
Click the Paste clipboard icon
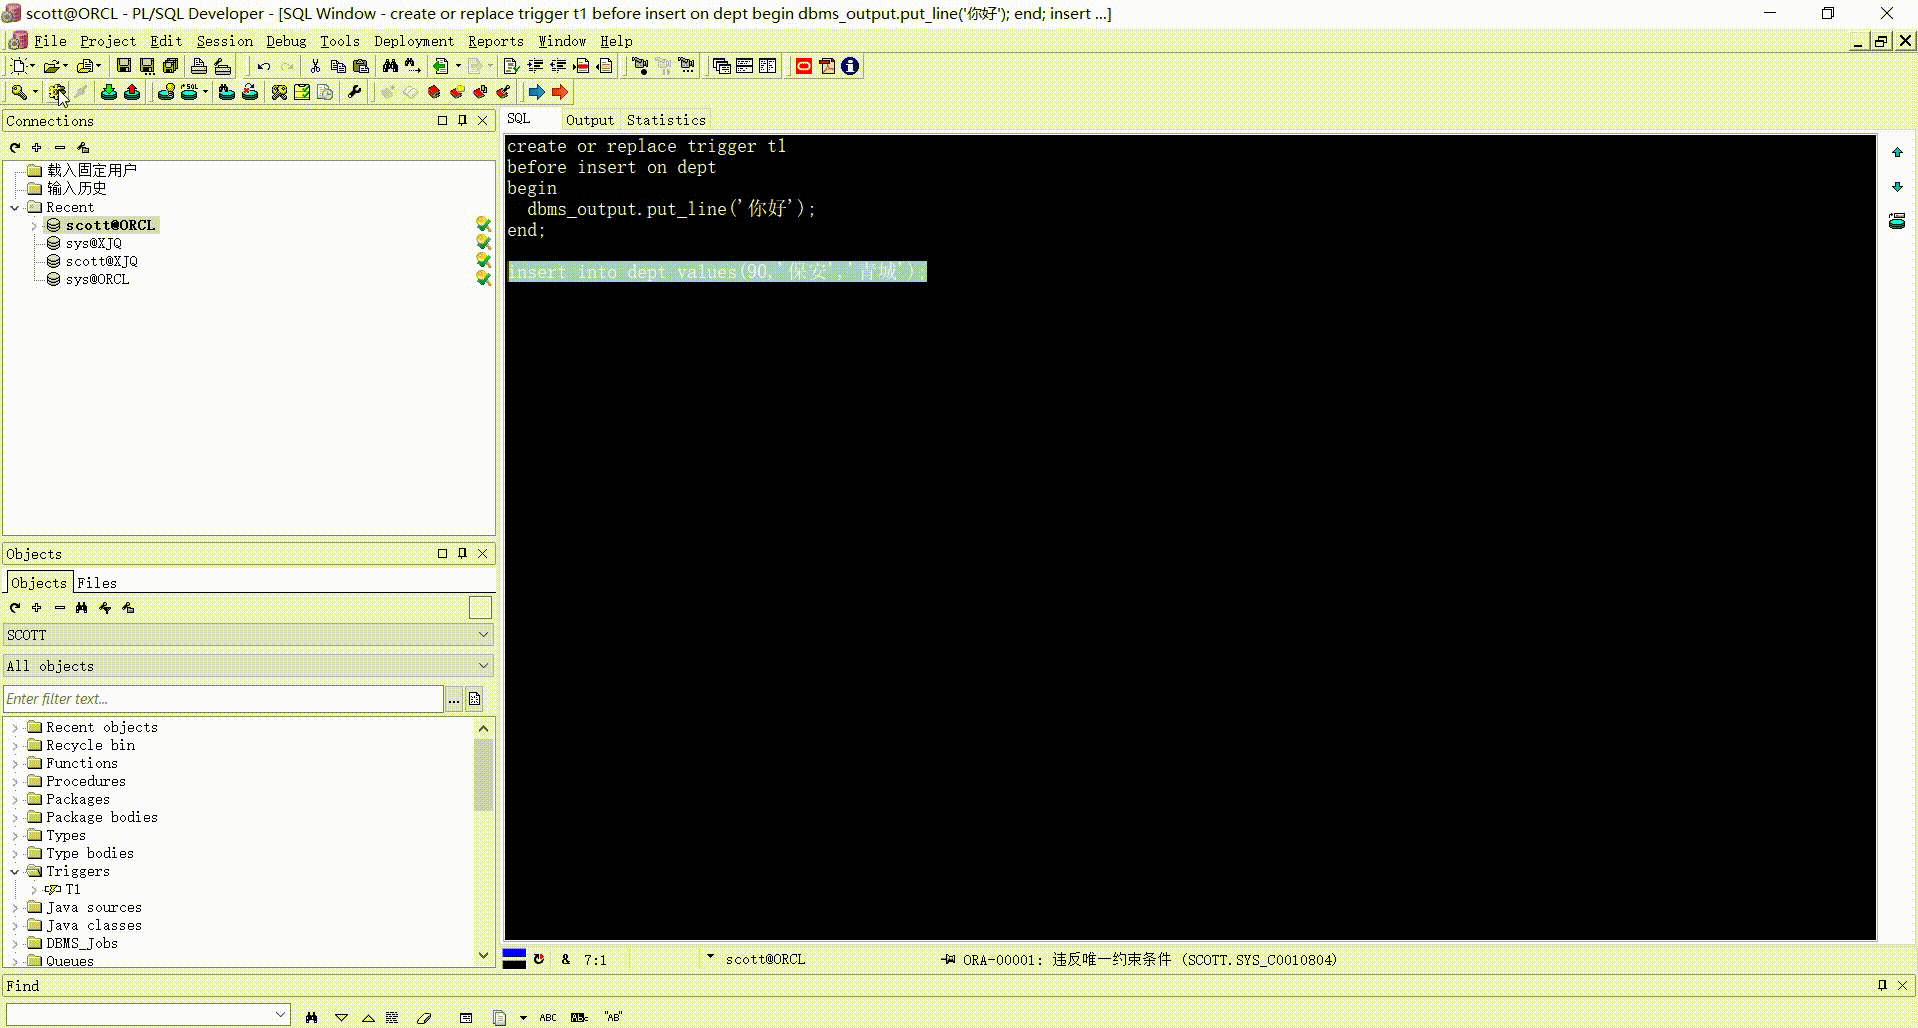point(361,66)
